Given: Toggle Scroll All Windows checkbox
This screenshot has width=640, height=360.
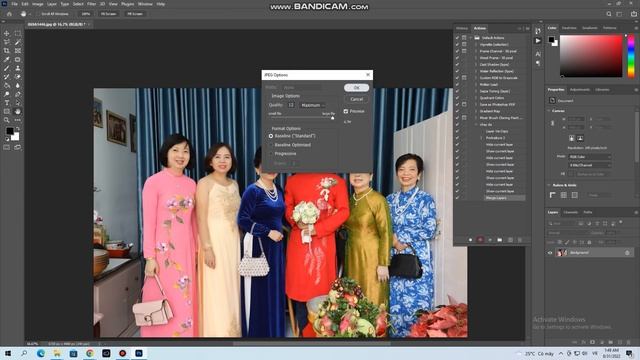Looking at the screenshot, I should pos(37,14).
